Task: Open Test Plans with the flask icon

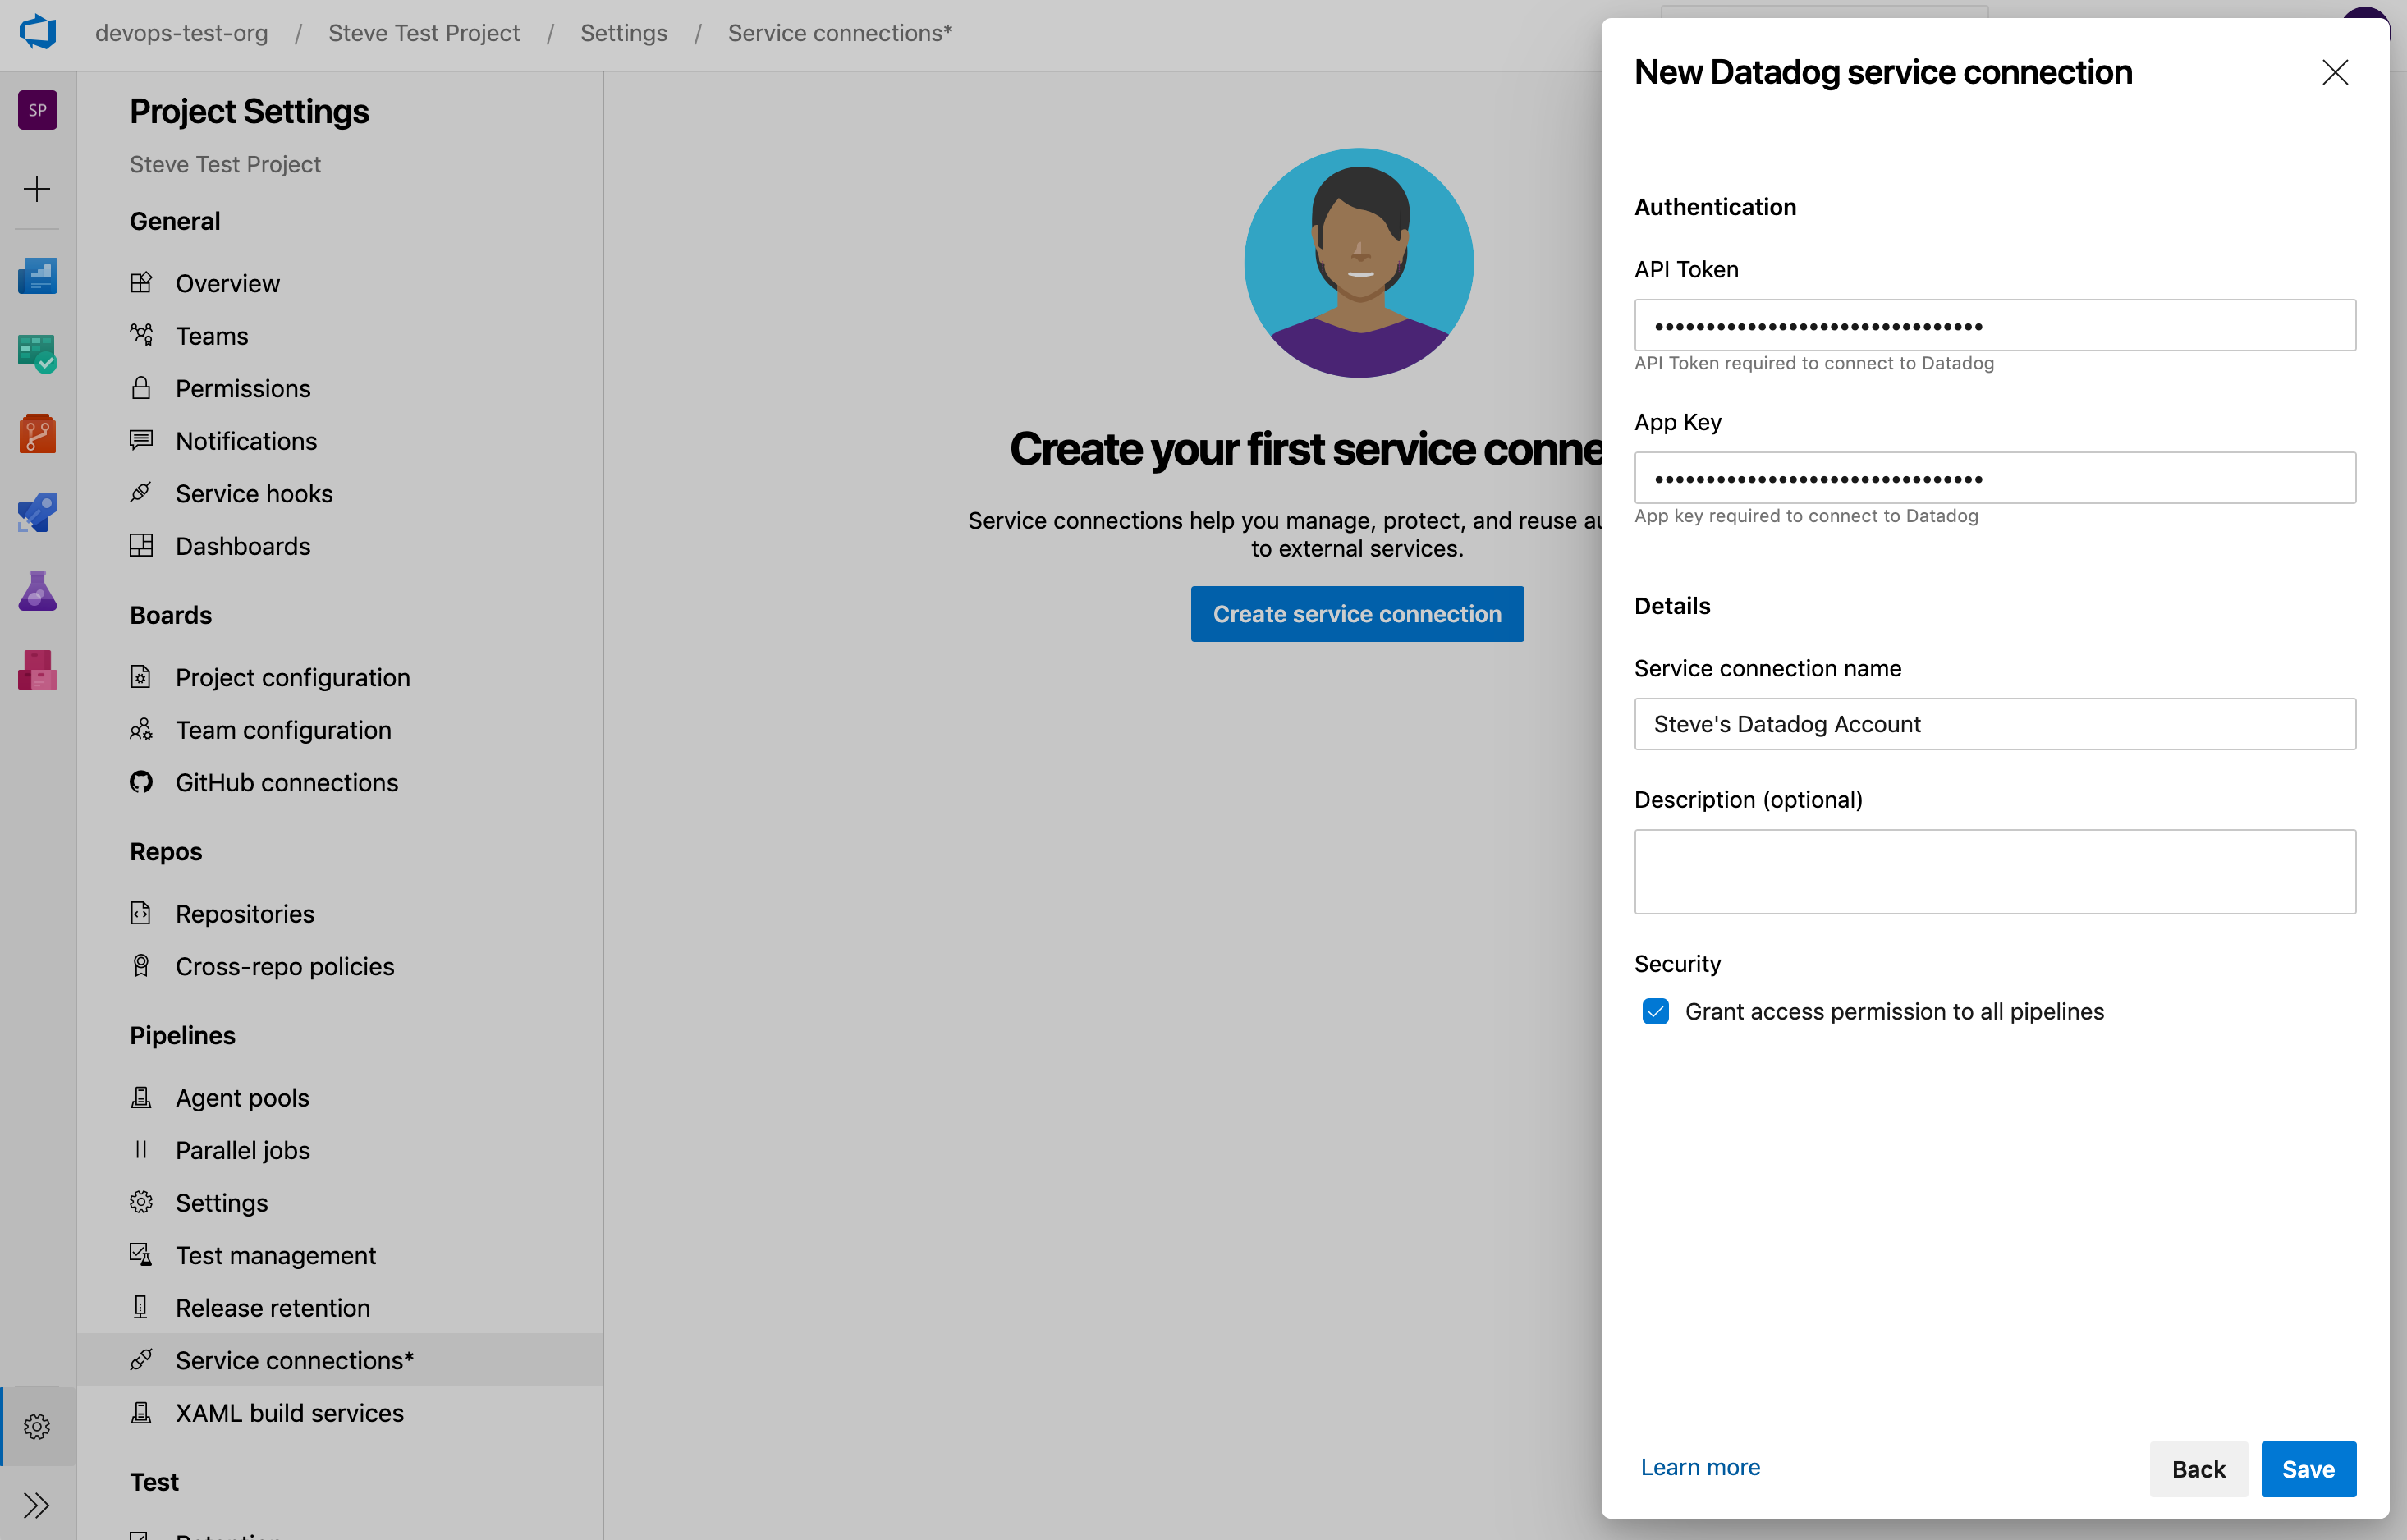Action: point(37,590)
